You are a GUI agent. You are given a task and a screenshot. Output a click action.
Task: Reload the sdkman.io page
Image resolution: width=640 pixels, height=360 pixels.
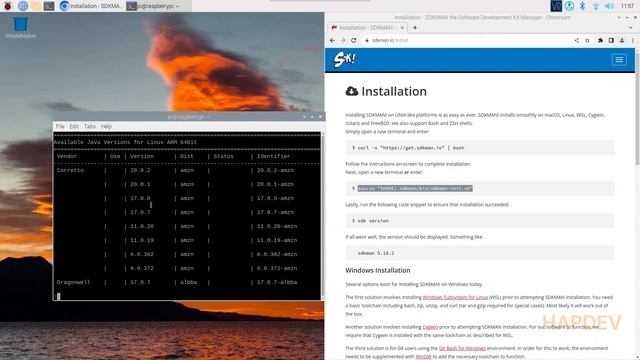(x=353, y=40)
